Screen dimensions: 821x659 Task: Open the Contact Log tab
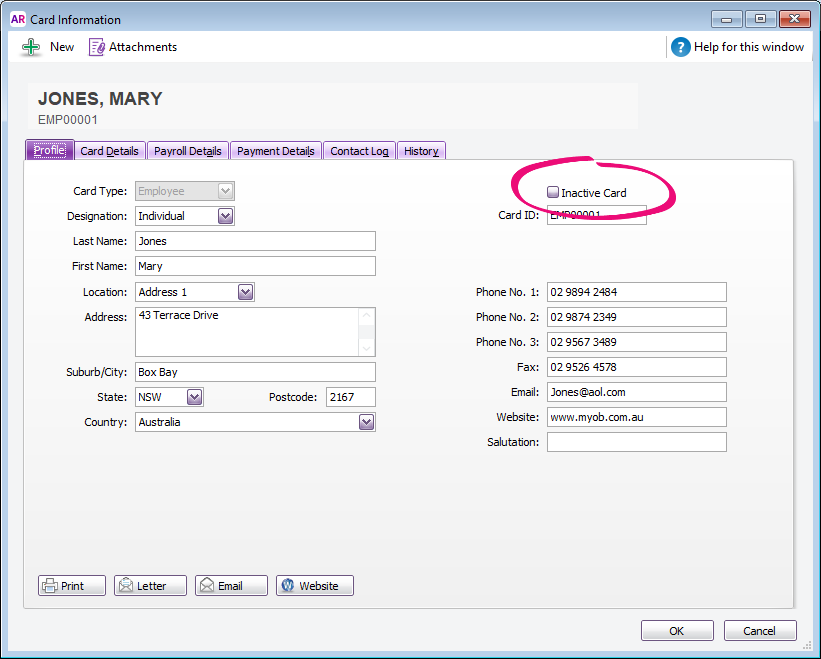pyautogui.click(x=359, y=151)
